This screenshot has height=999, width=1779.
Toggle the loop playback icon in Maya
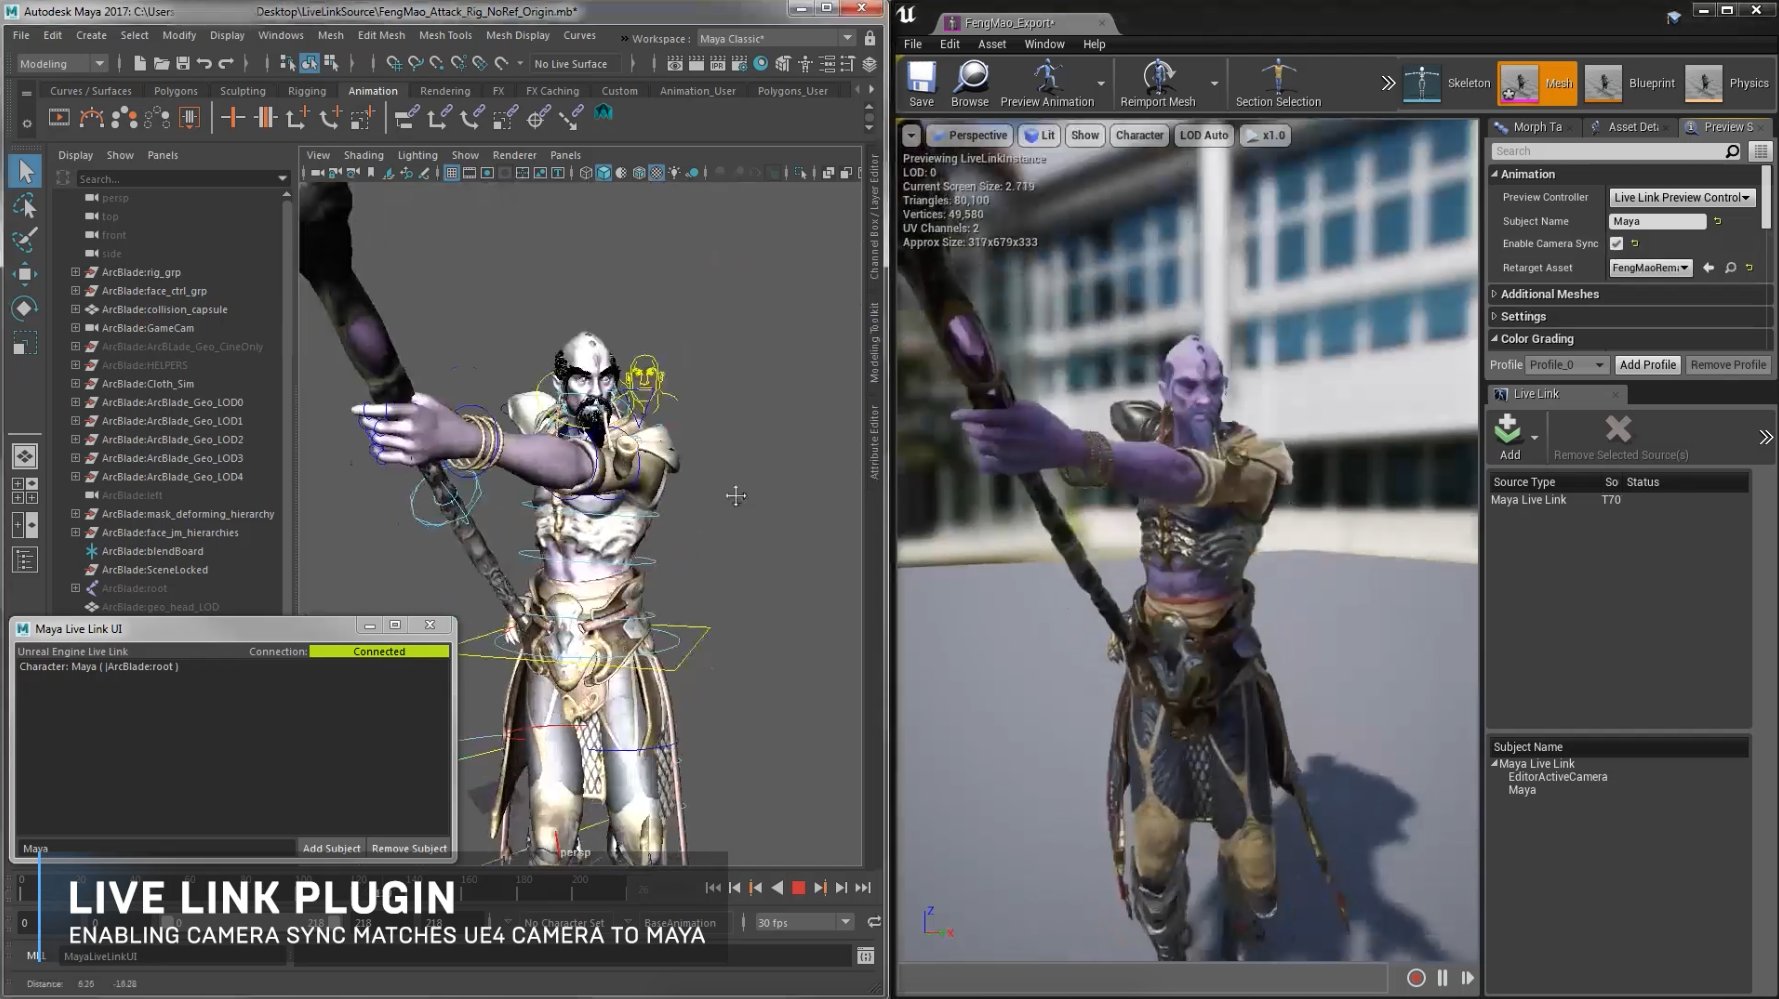tap(874, 922)
